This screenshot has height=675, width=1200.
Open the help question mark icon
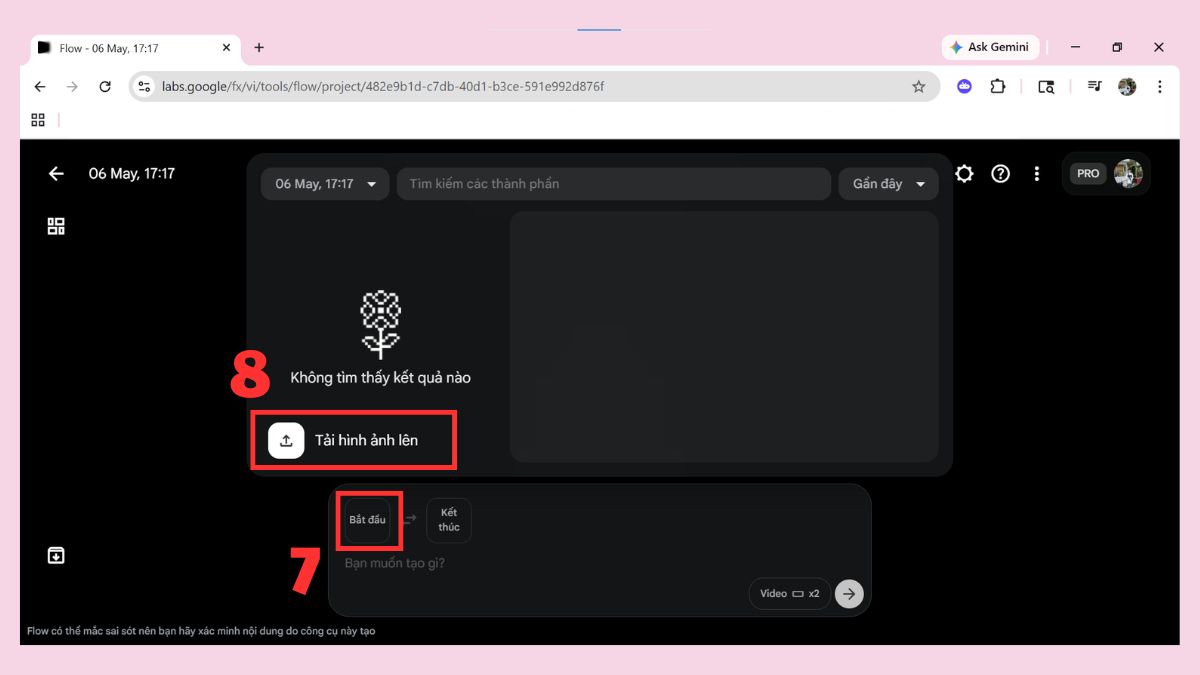[x=1000, y=173]
